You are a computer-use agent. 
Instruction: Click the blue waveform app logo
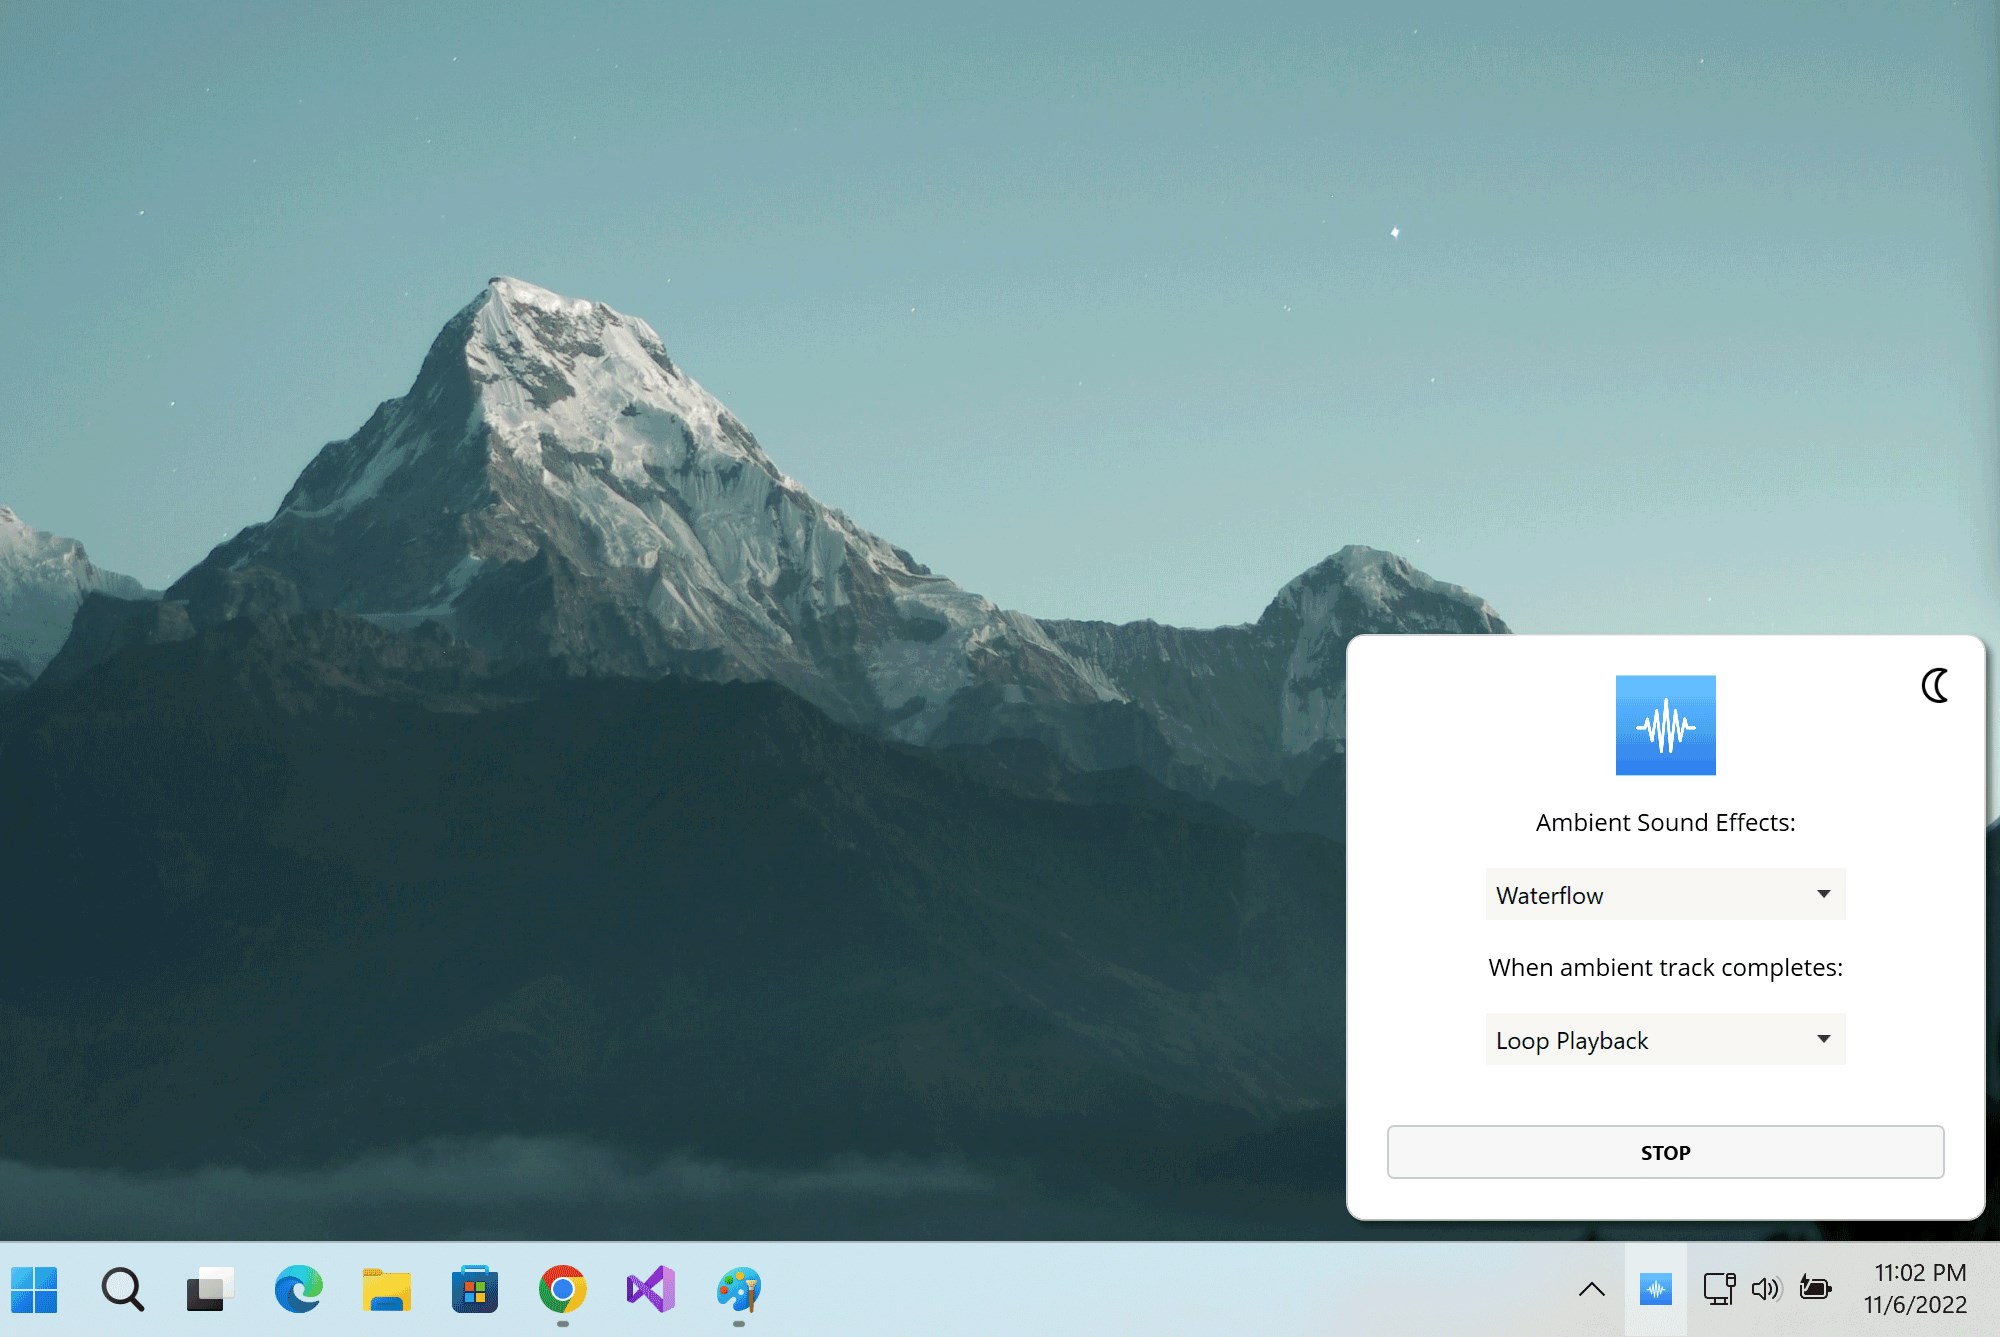pos(1665,725)
